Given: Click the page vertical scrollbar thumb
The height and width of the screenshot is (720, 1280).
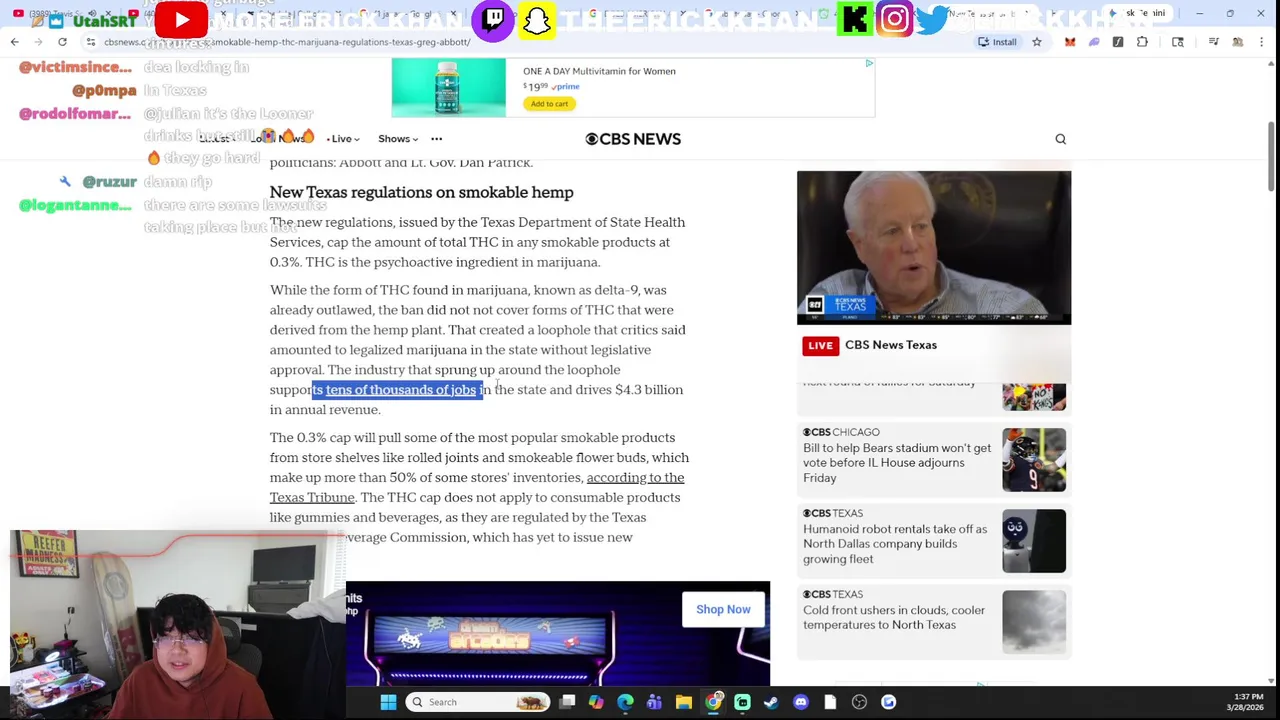Looking at the screenshot, I should (1272, 158).
